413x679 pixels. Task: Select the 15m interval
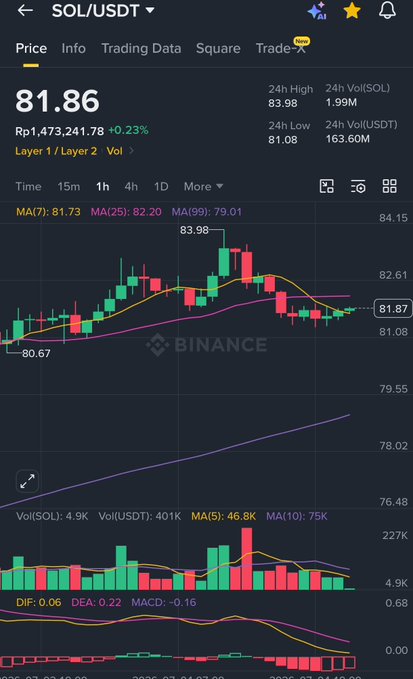(69, 187)
